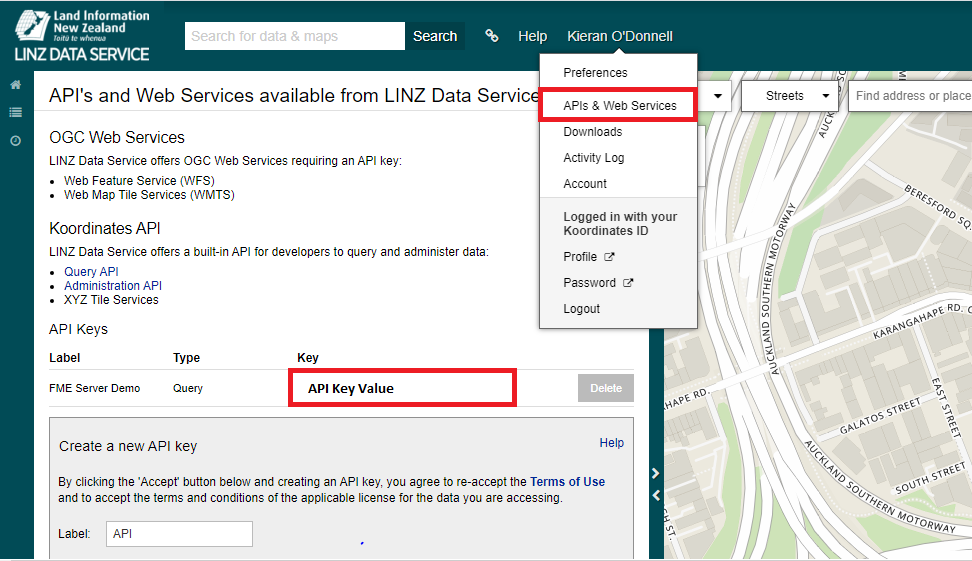This screenshot has width=972, height=561.
Task: Open the Help link in header
Action: [532, 36]
